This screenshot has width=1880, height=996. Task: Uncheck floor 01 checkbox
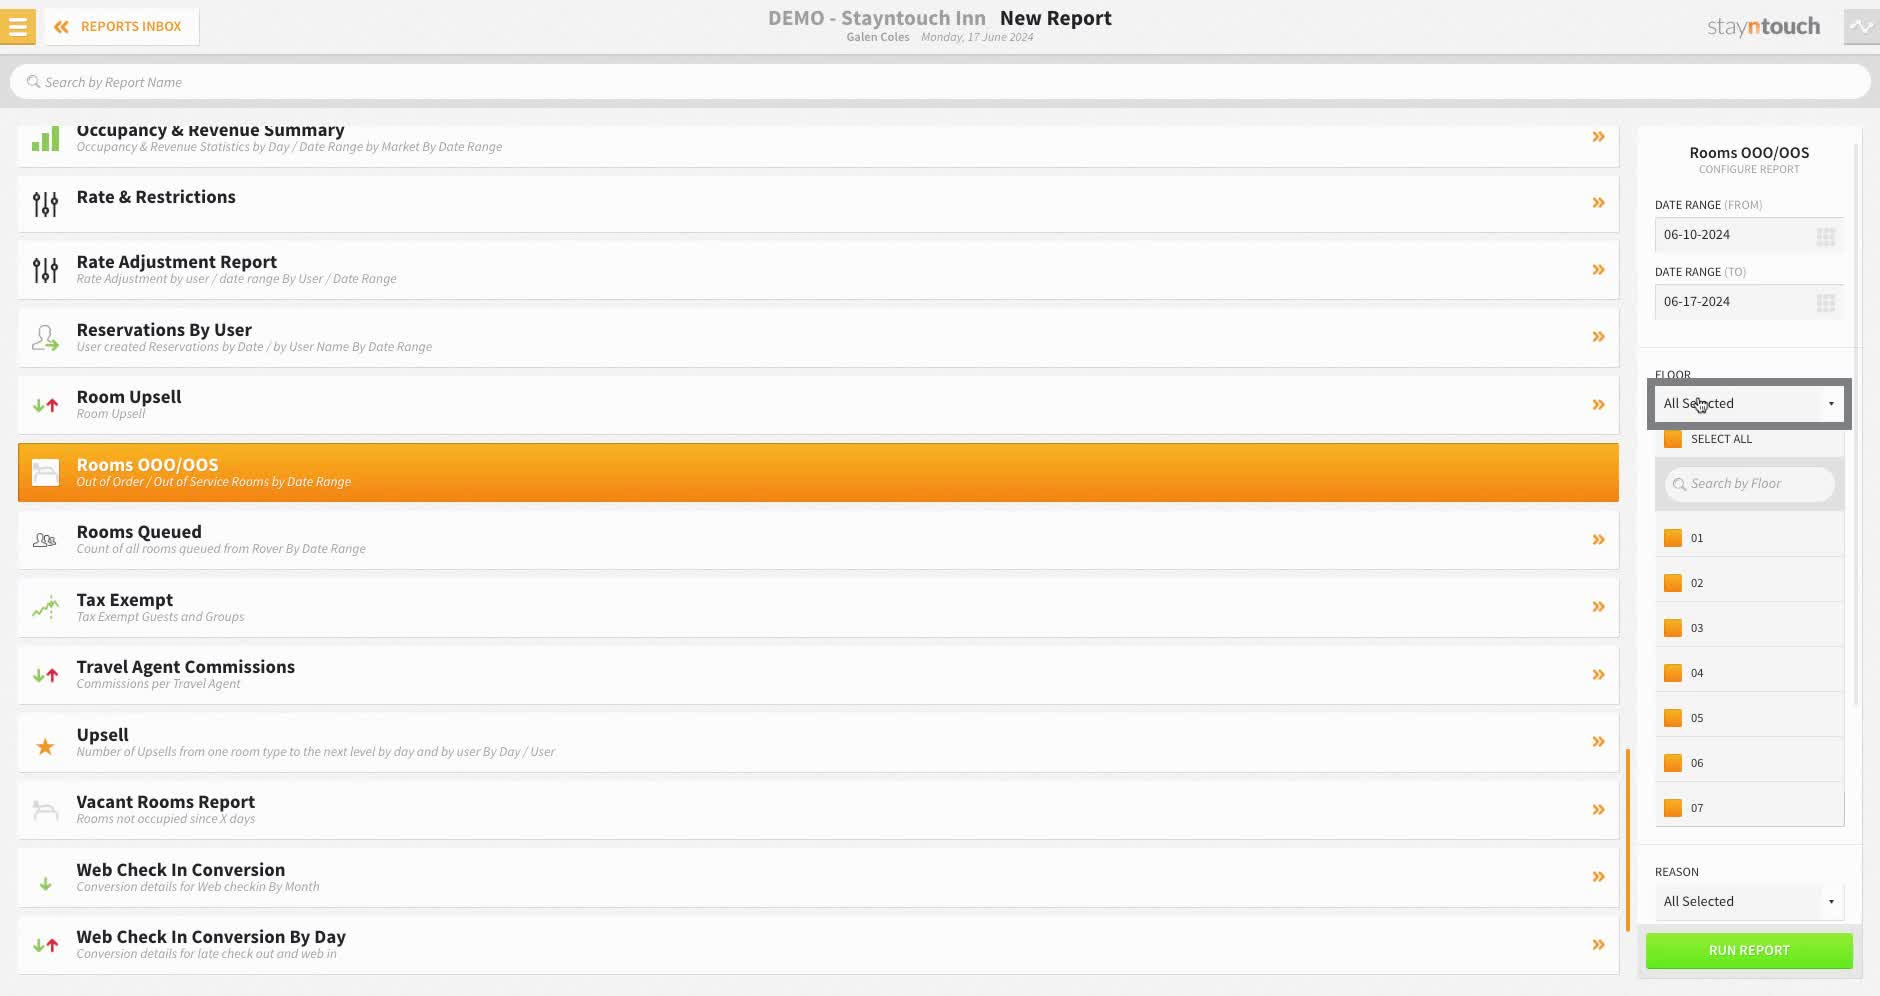pyautogui.click(x=1672, y=538)
